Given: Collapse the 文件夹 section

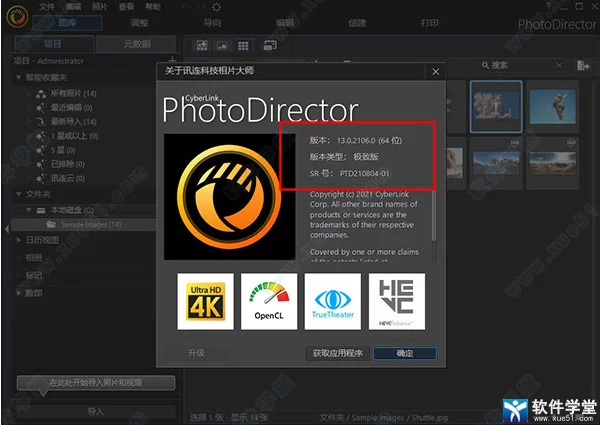Looking at the screenshot, I should coord(18,194).
